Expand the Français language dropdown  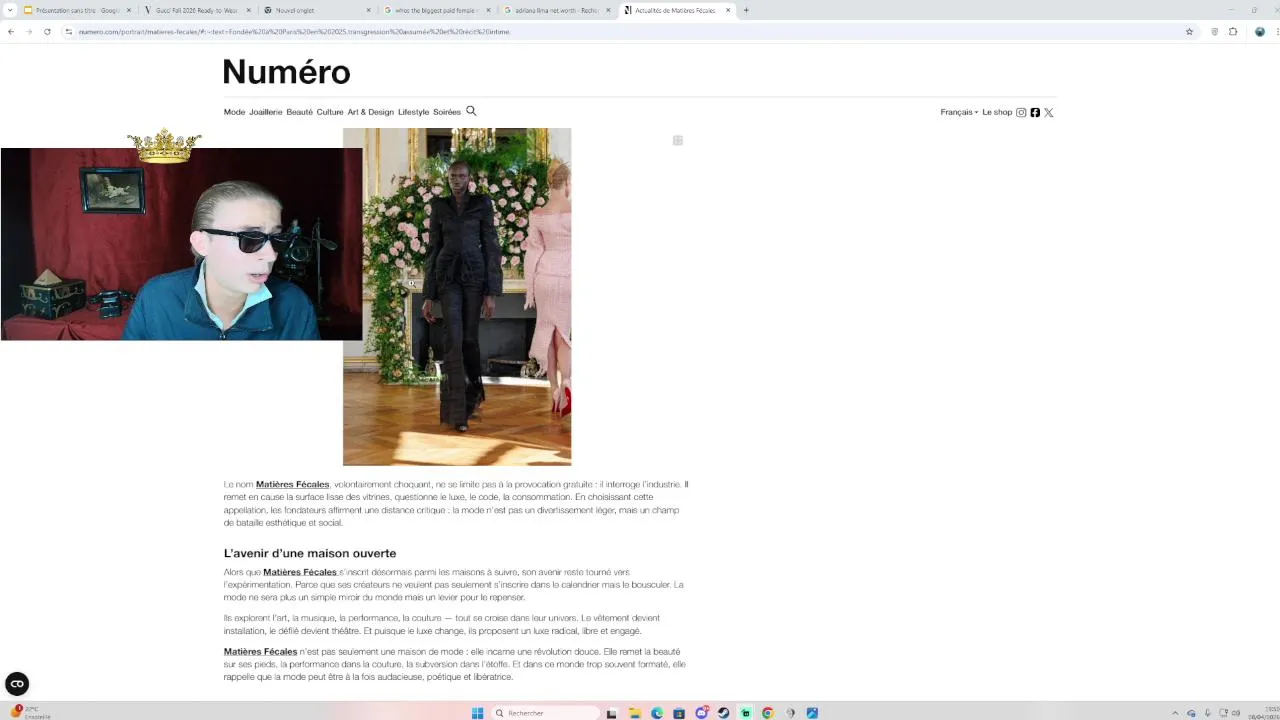(959, 112)
